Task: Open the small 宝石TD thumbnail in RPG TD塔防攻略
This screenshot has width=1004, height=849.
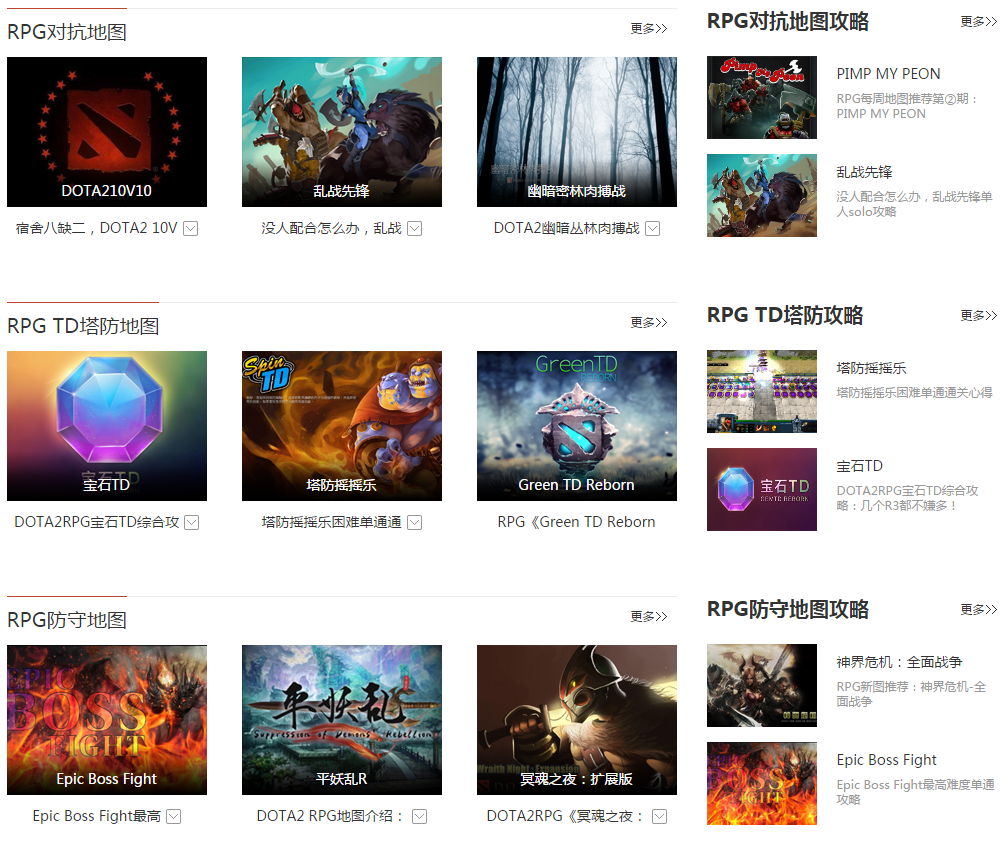Action: [762, 489]
